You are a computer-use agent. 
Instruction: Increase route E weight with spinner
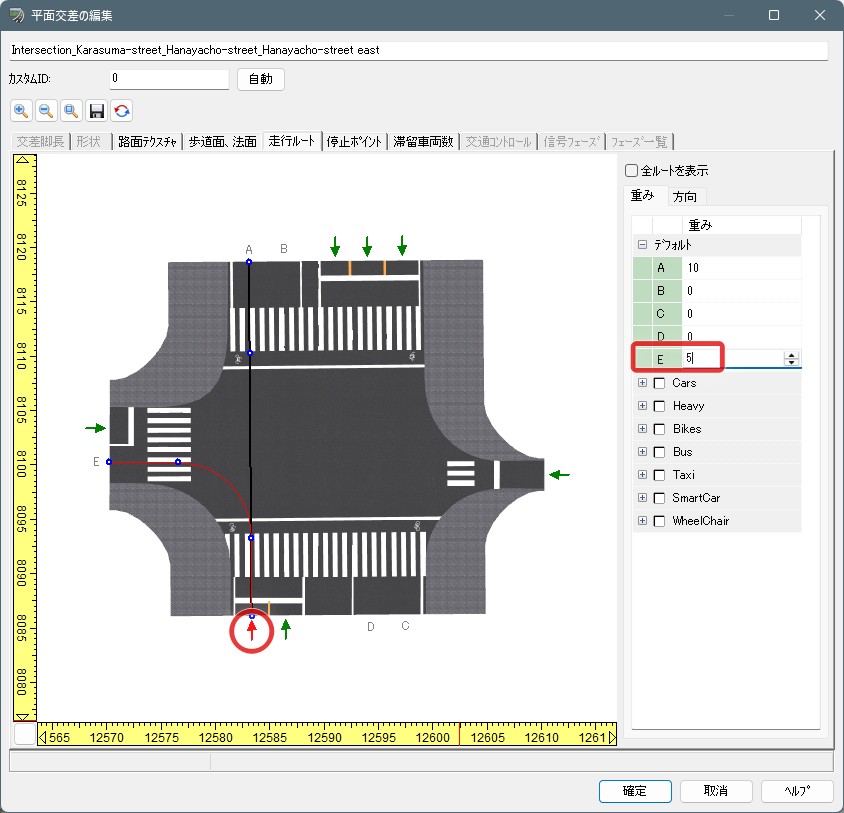[x=792, y=354]
